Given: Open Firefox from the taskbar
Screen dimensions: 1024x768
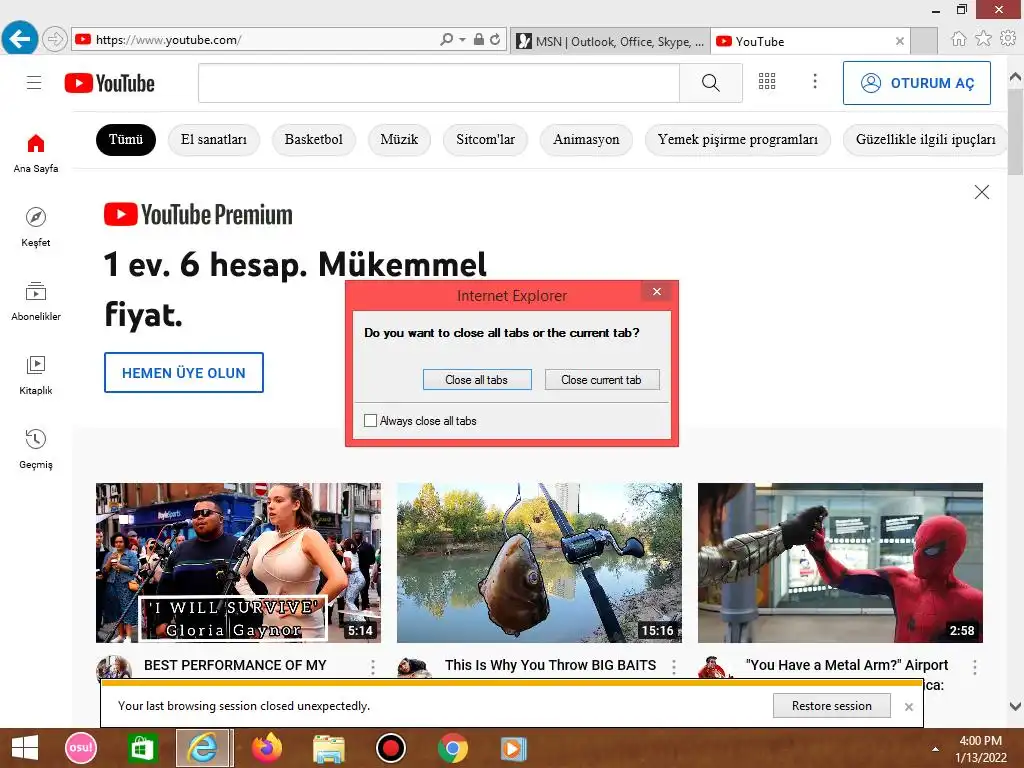Looking at the screenshot, I should coord(266,748).
